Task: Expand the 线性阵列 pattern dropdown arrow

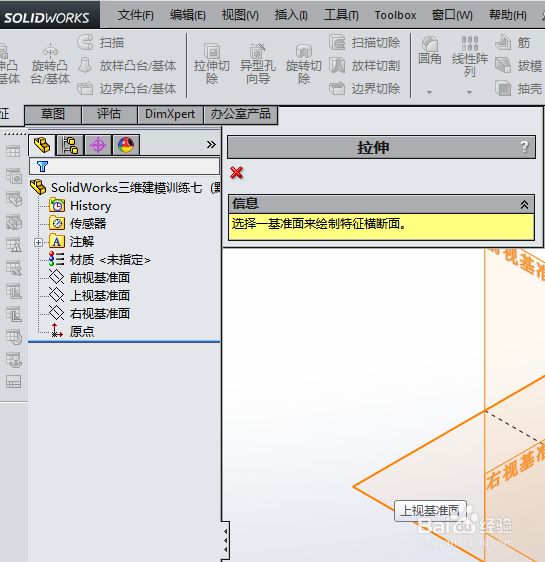Action: coord(469,92)
